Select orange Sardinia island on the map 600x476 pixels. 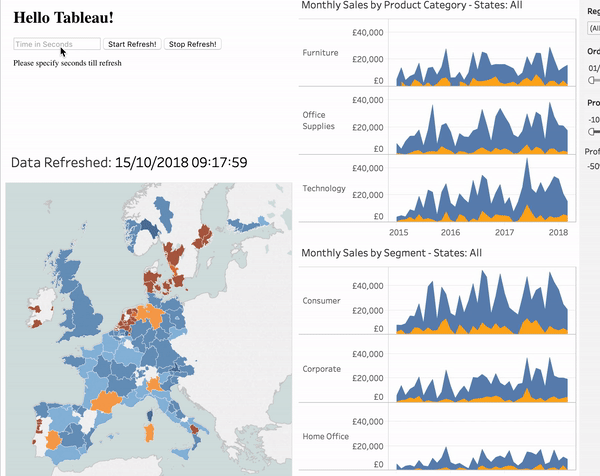(149, 432)
